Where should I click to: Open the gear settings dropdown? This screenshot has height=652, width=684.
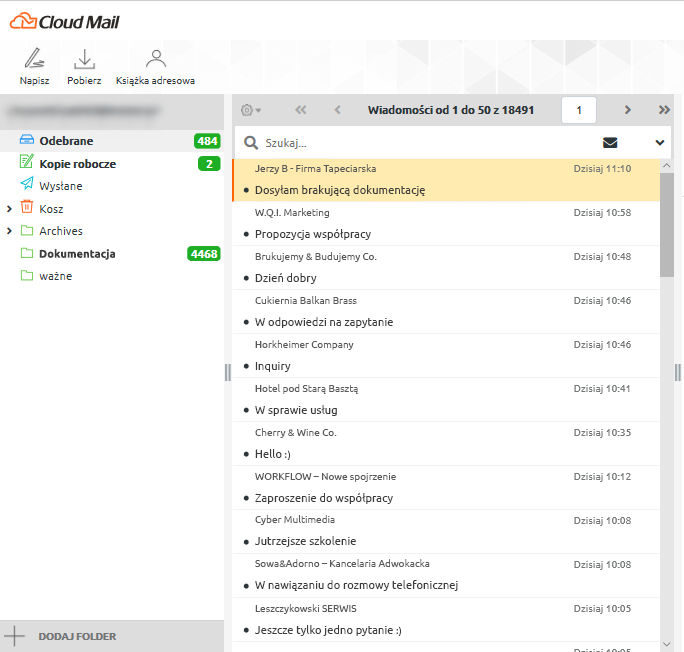[x=251, y=110]
